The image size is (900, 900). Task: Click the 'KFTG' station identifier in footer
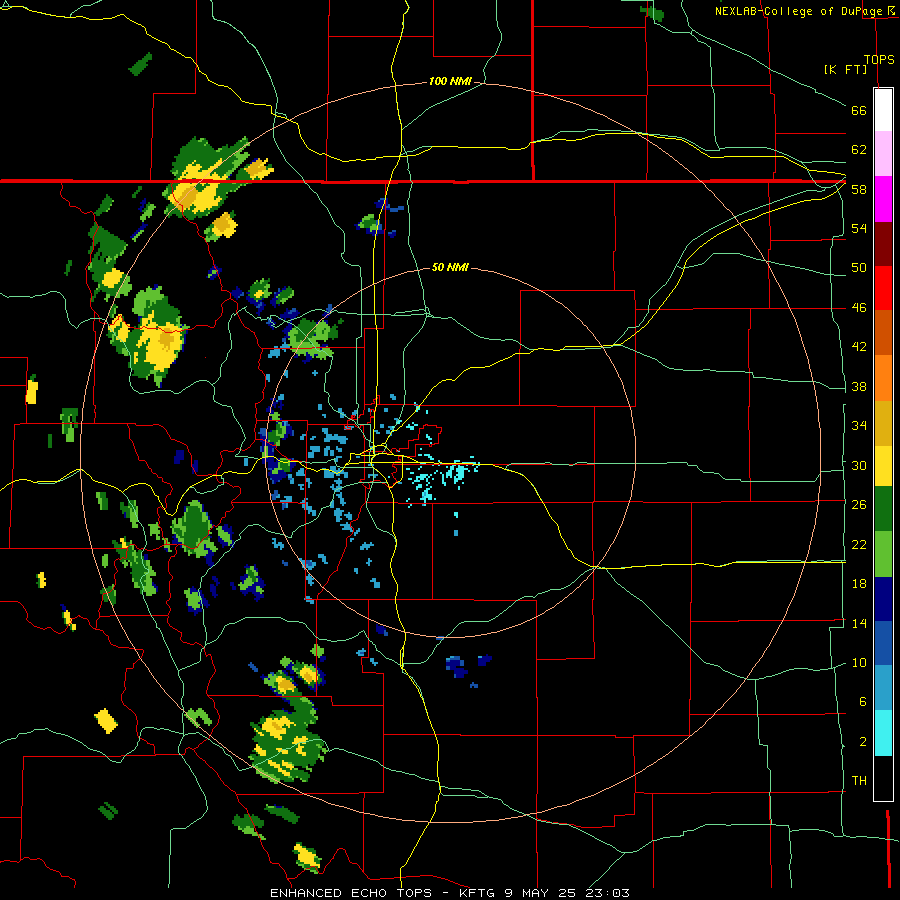[x=478, y=893]
